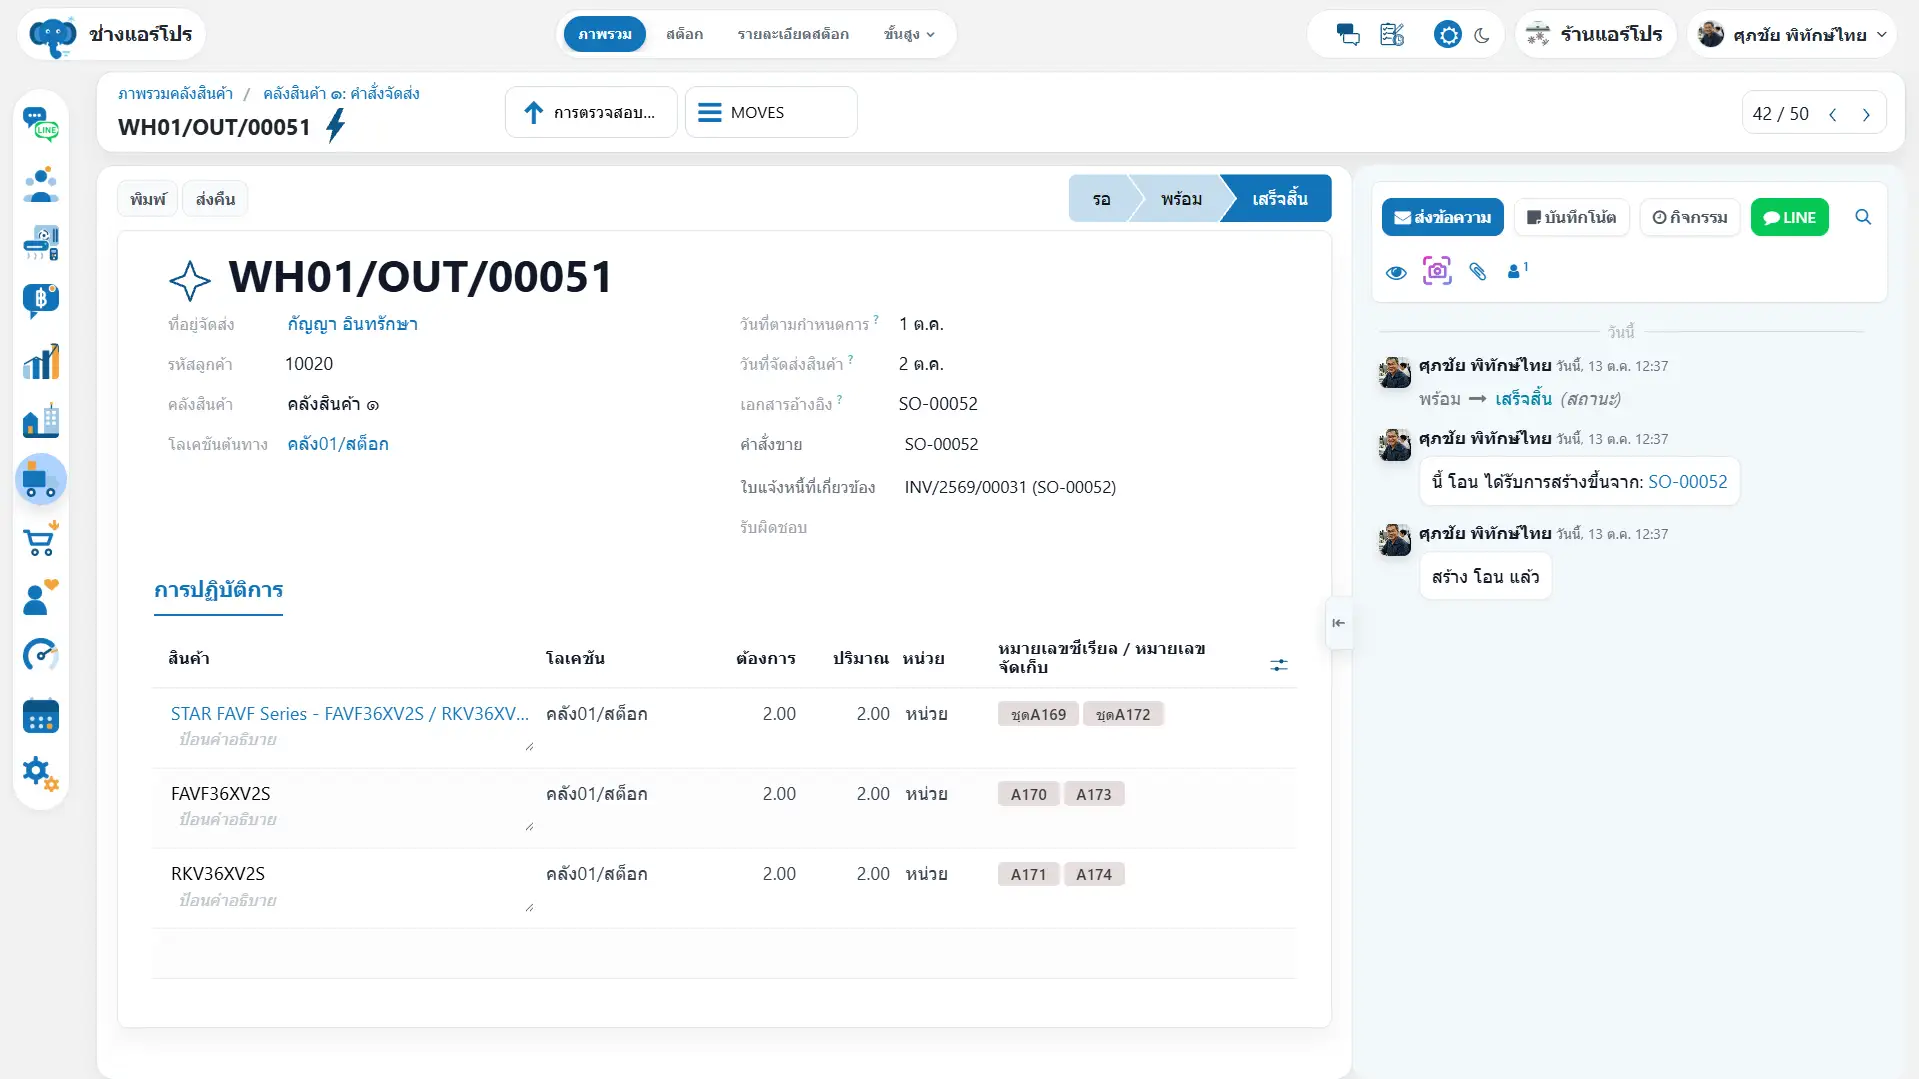The image size is (1919, 1079).
Task: Click the green LINE button
Action: (x=1789, y=217)
